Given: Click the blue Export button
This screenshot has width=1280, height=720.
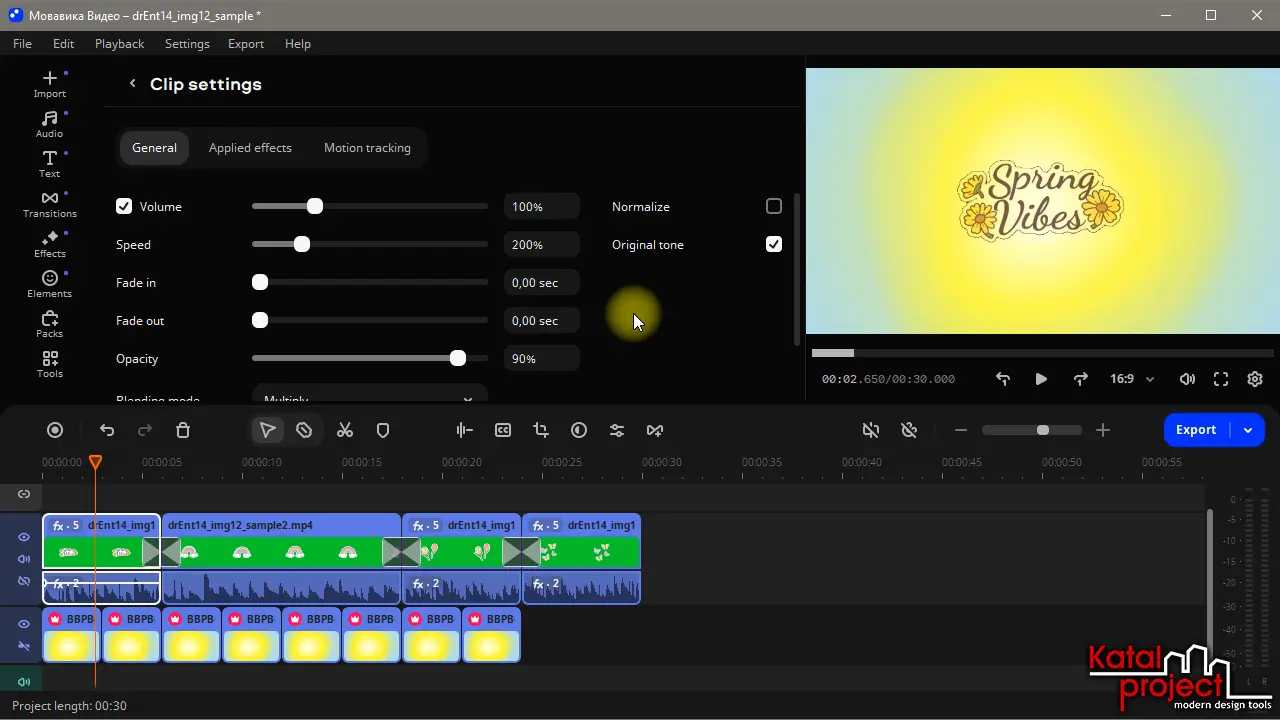Looking at the screenshot, I should (1196, 430).
